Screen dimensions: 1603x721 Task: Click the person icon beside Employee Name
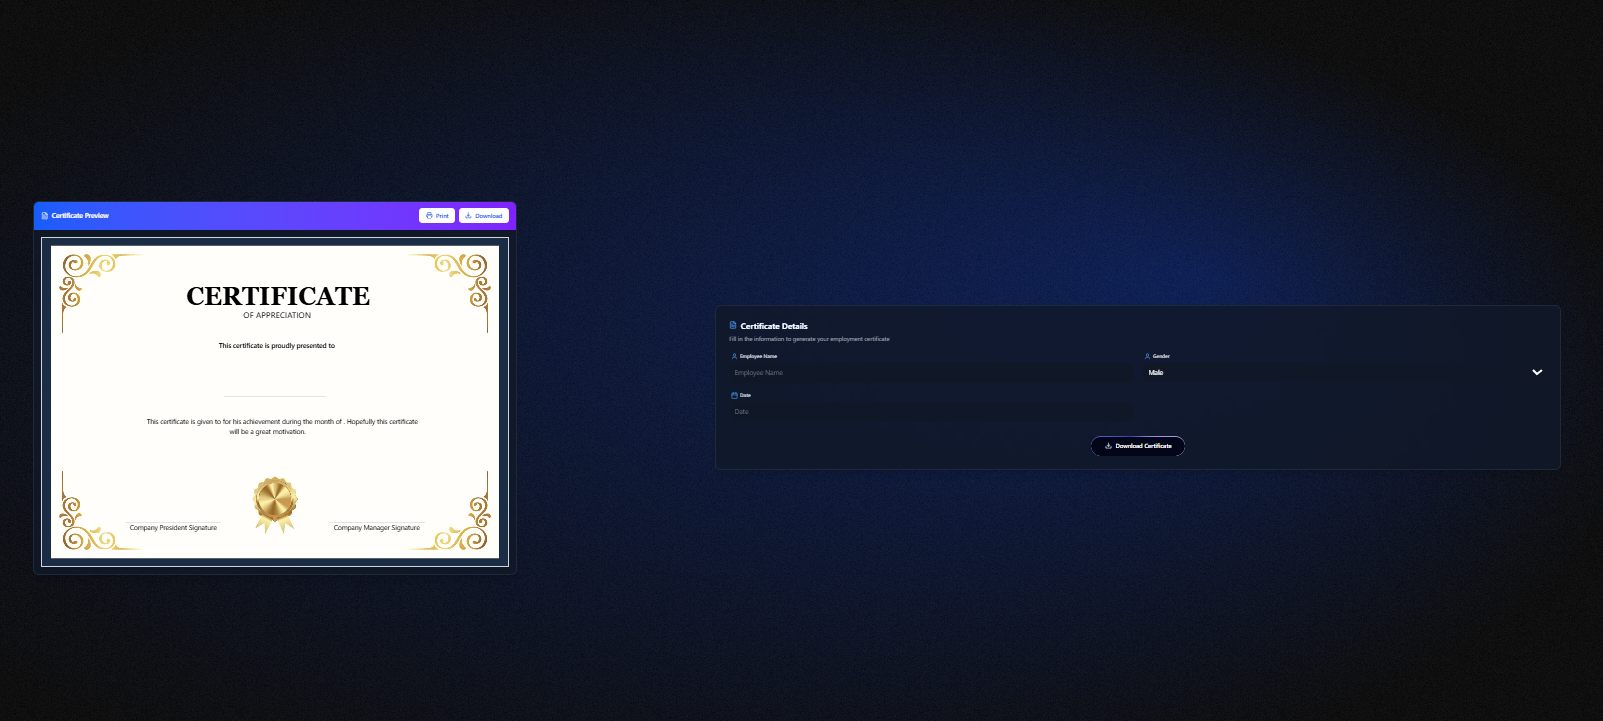coord(734,356)
